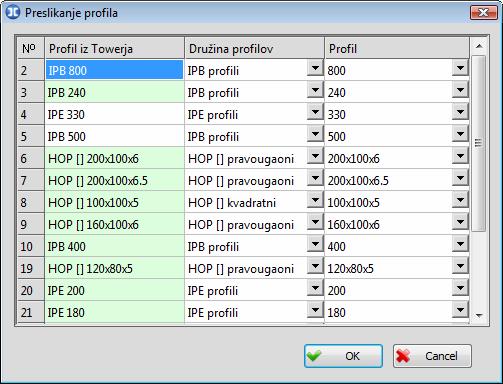Open the family dropdown for HOP [] 120x80x5
The image size is (503, 384).
click(315, 266)
